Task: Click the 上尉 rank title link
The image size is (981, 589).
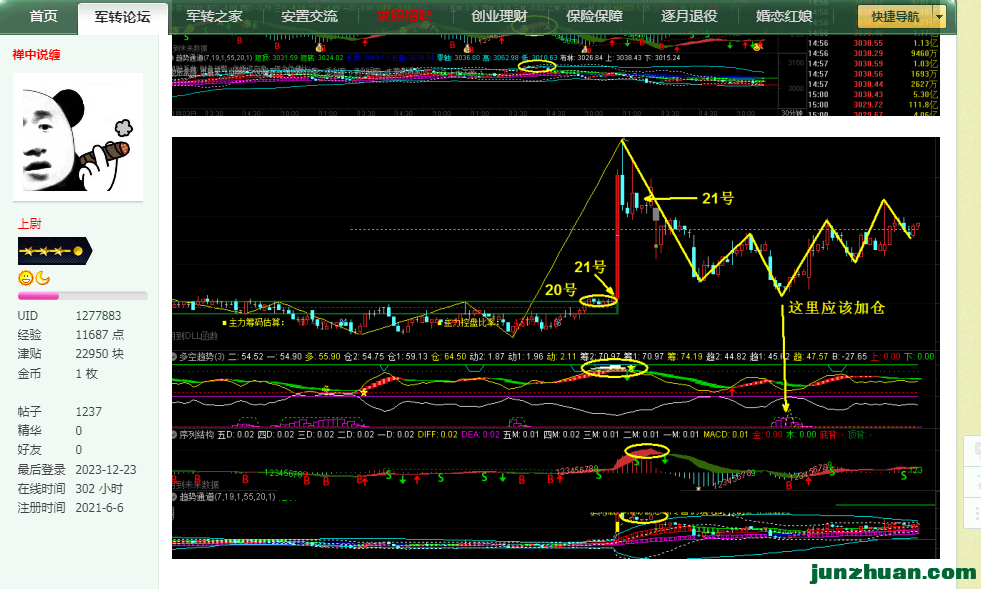Action: [x=29, y=224]
